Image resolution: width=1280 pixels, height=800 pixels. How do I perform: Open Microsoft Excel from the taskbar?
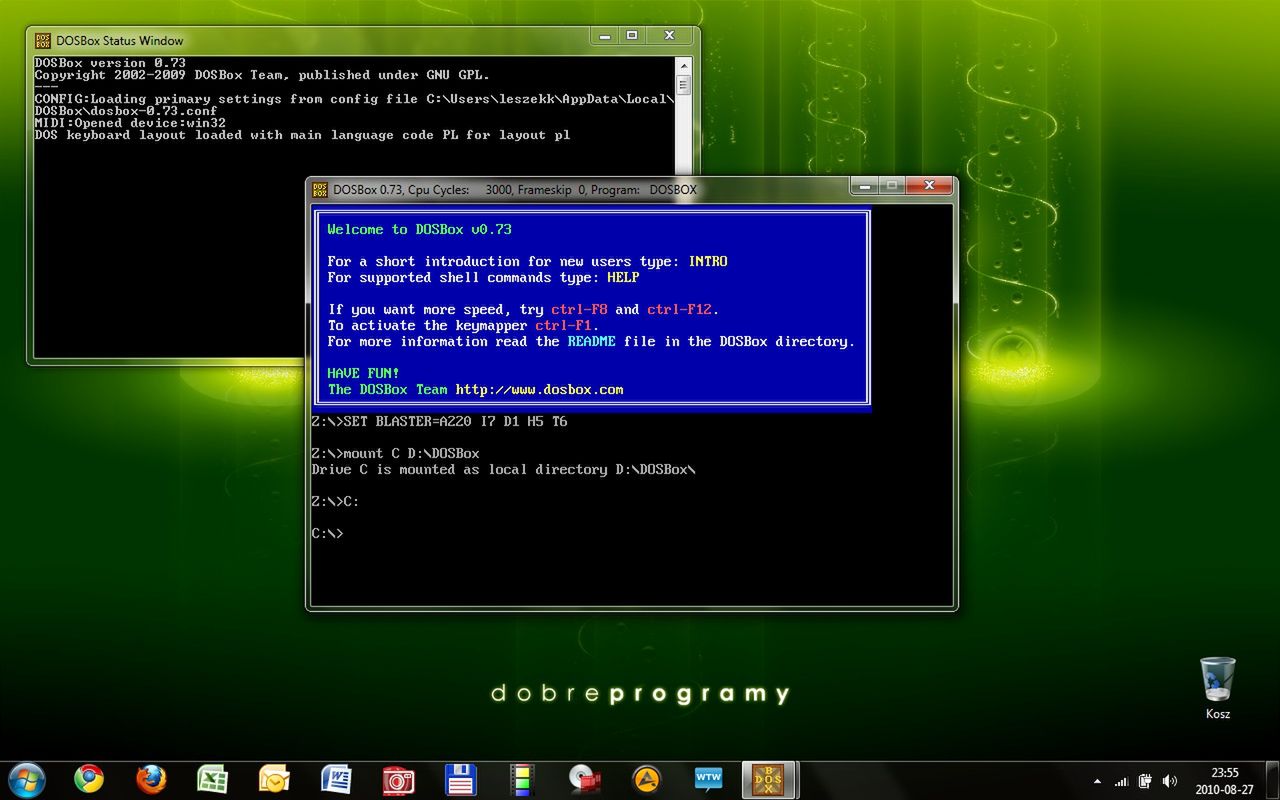(212, 779)
